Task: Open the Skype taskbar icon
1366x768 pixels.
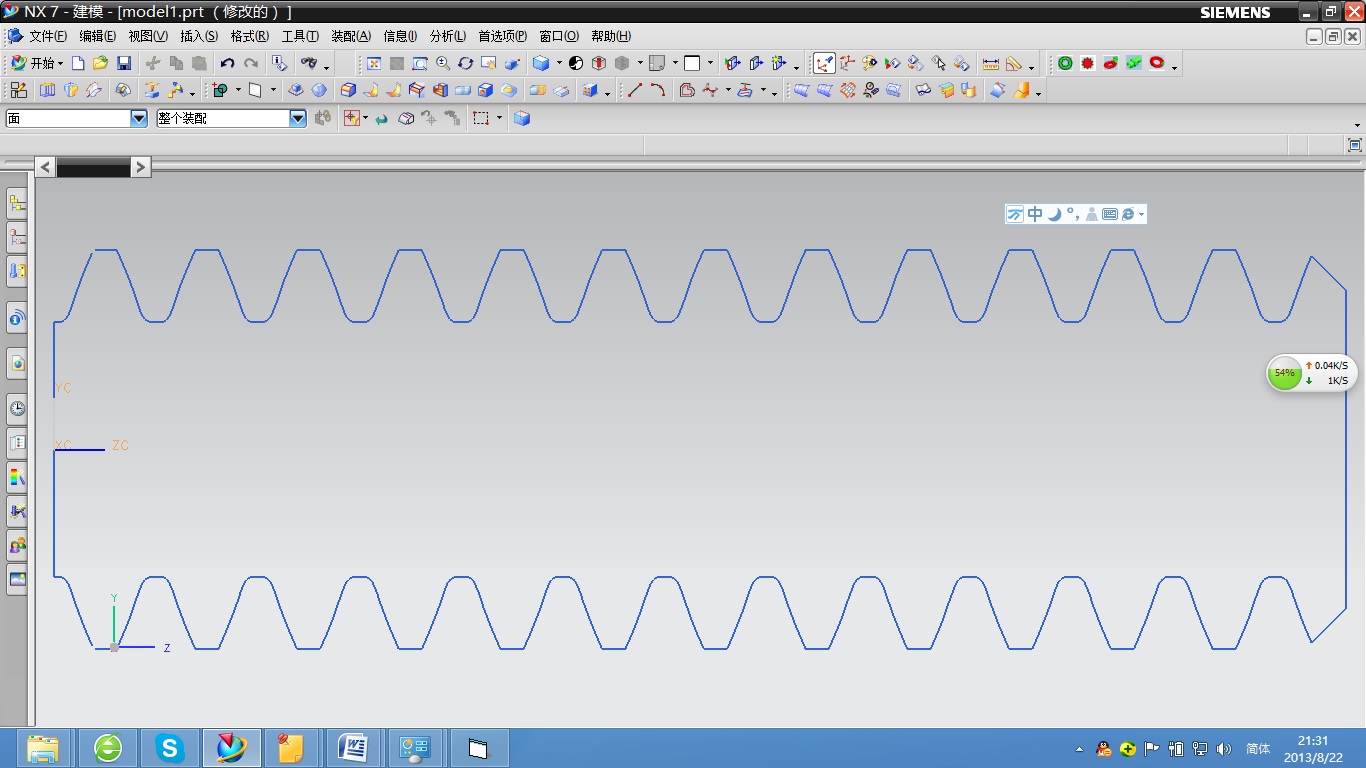Action: click(170, 748)
